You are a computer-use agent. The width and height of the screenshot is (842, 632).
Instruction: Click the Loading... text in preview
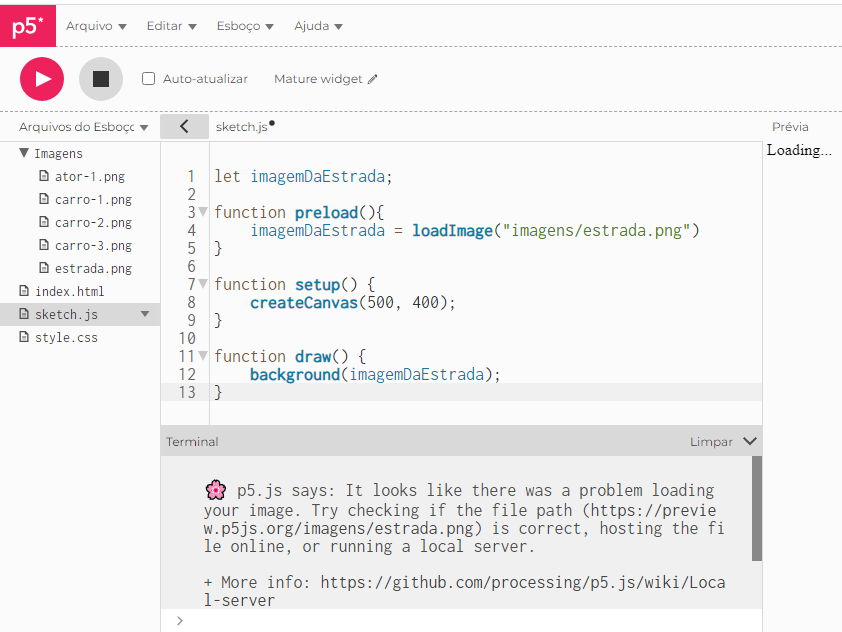point(799,150)
